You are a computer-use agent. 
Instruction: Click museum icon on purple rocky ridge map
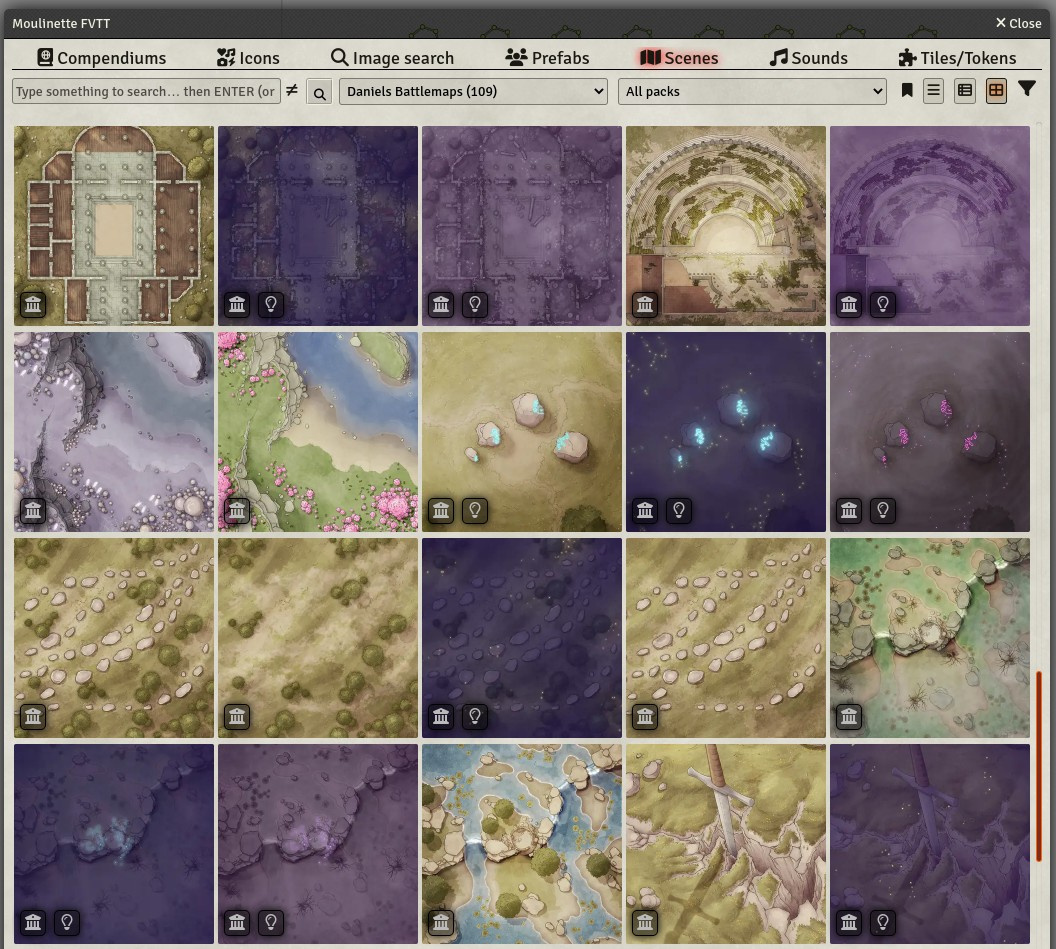(237, 923)
